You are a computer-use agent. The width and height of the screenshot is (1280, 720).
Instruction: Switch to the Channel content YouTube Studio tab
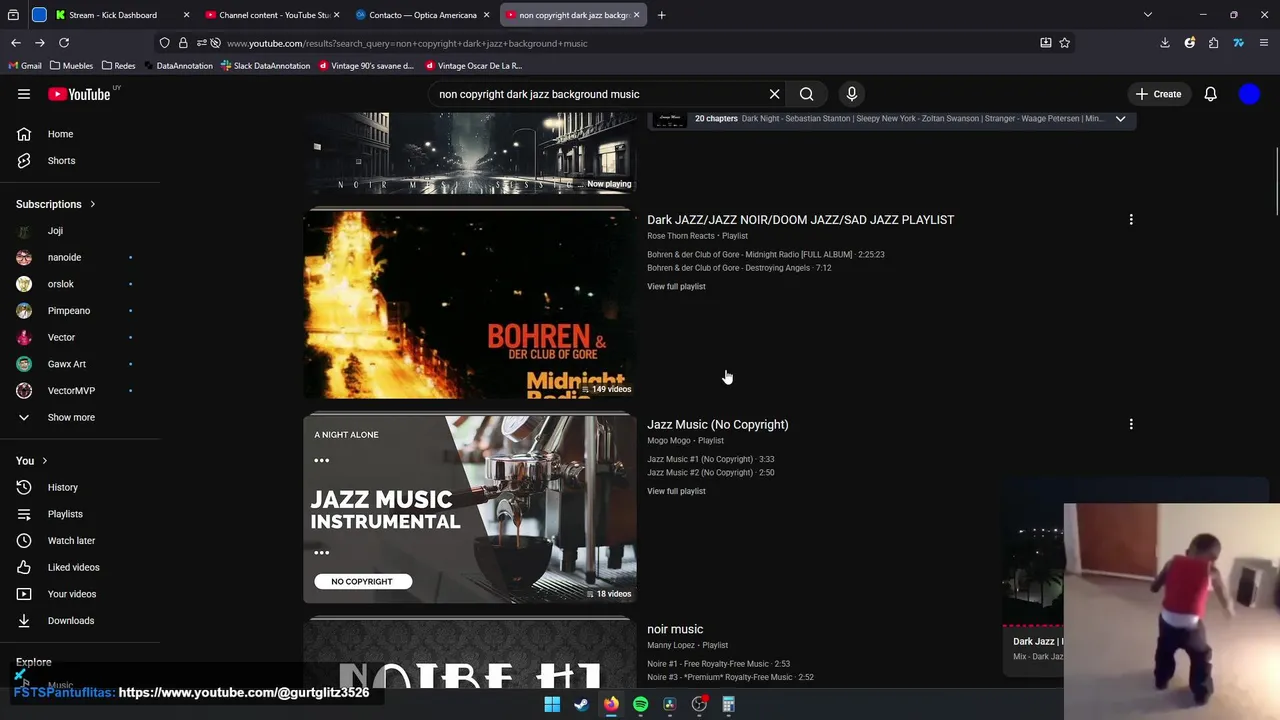(270, 15)
